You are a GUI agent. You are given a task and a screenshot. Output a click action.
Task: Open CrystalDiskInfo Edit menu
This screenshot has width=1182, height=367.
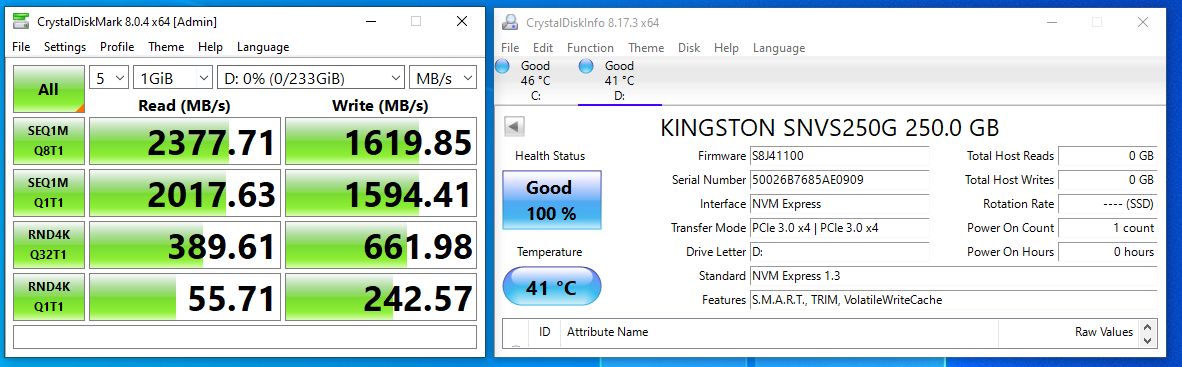point(543,47)
